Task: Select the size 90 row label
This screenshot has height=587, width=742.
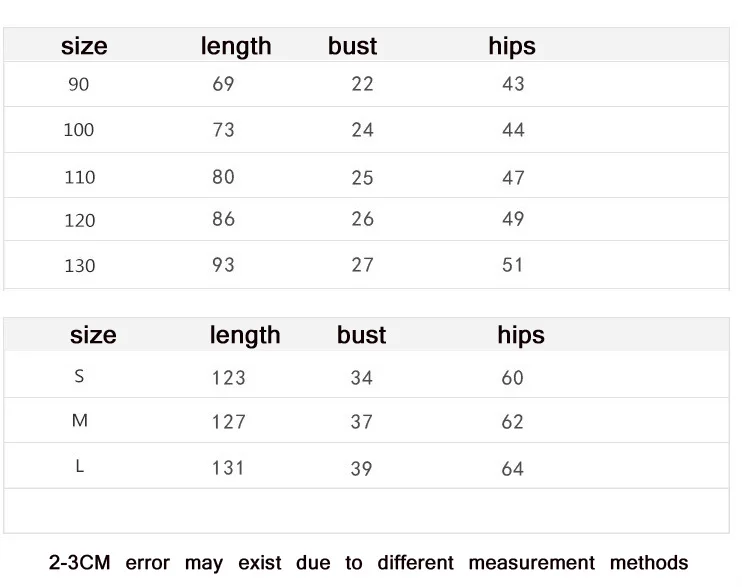Action: coord(79,84)
